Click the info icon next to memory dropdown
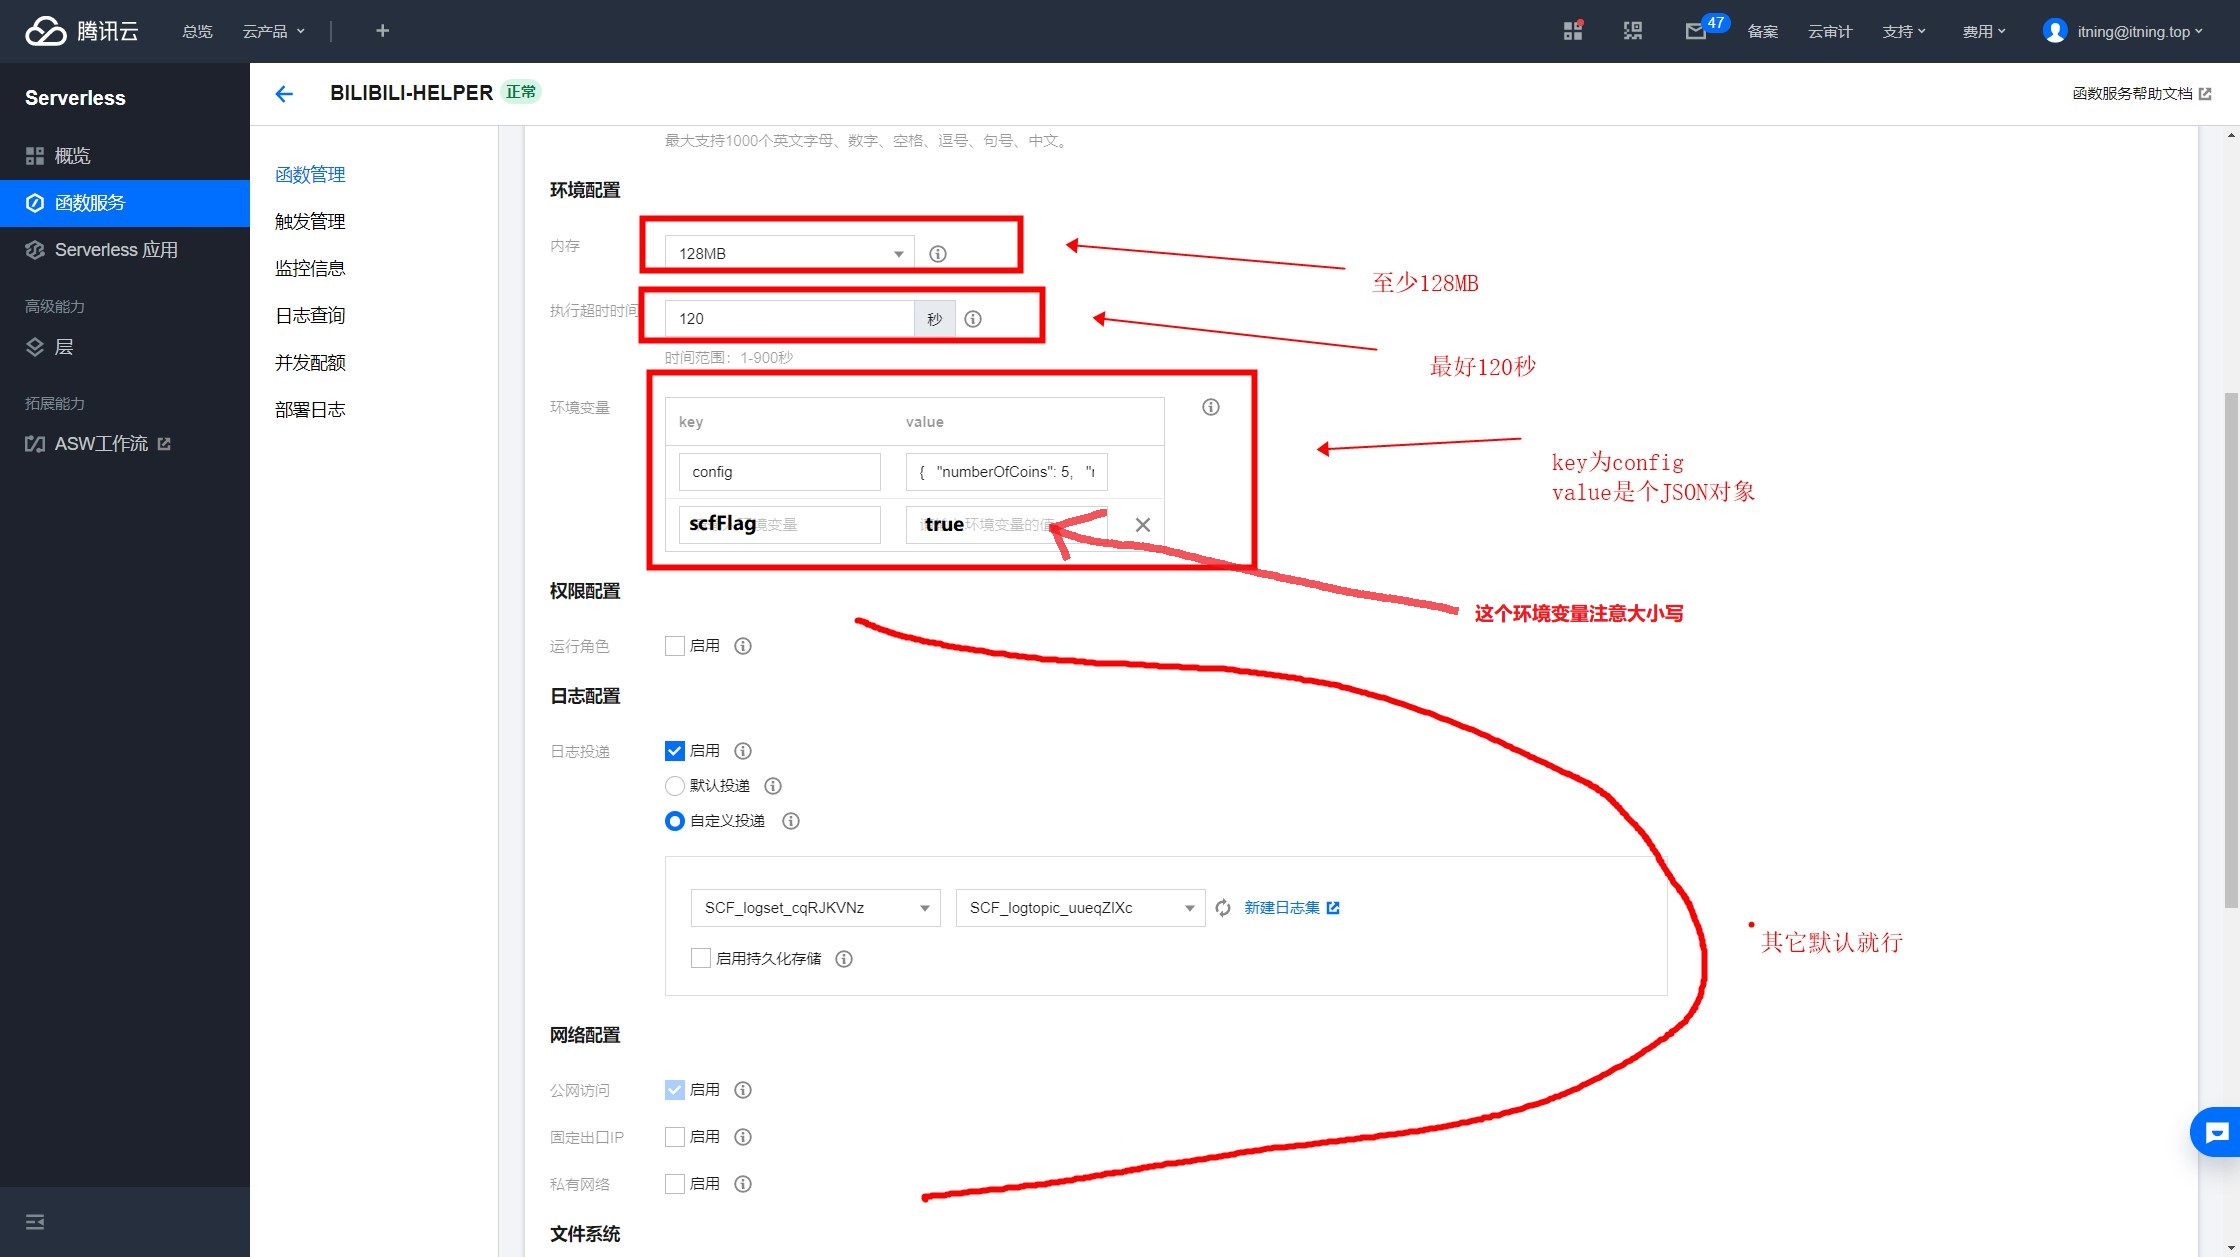 937,254
